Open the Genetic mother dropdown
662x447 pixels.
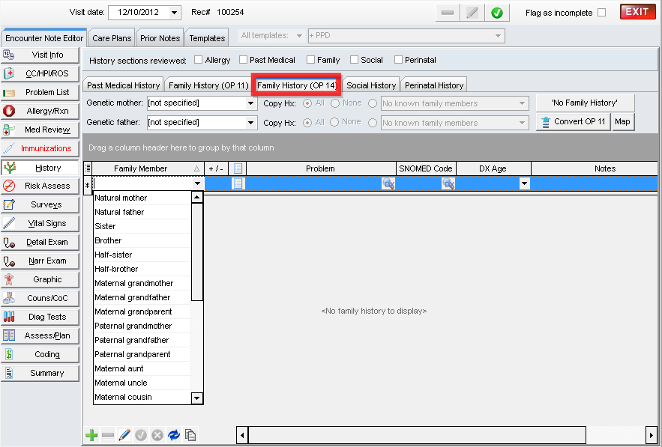pos(251,103)
